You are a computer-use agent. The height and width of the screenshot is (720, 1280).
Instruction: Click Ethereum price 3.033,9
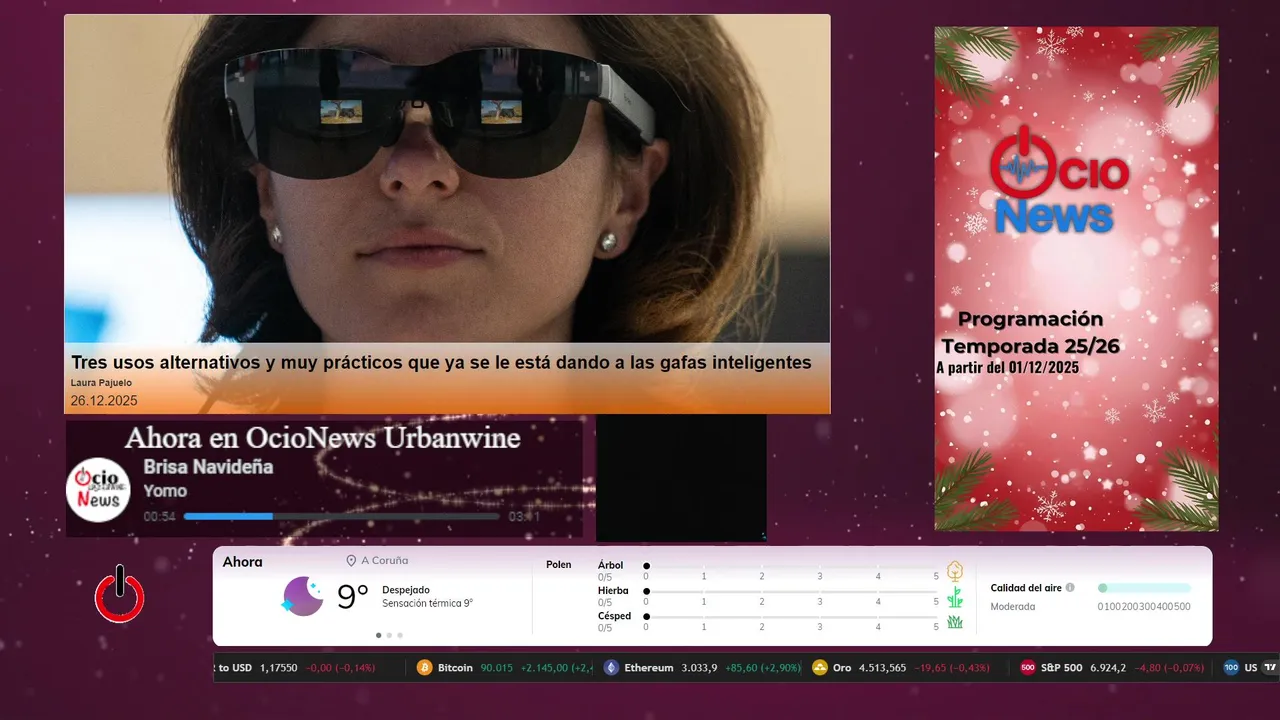click(x=699, y=668)
